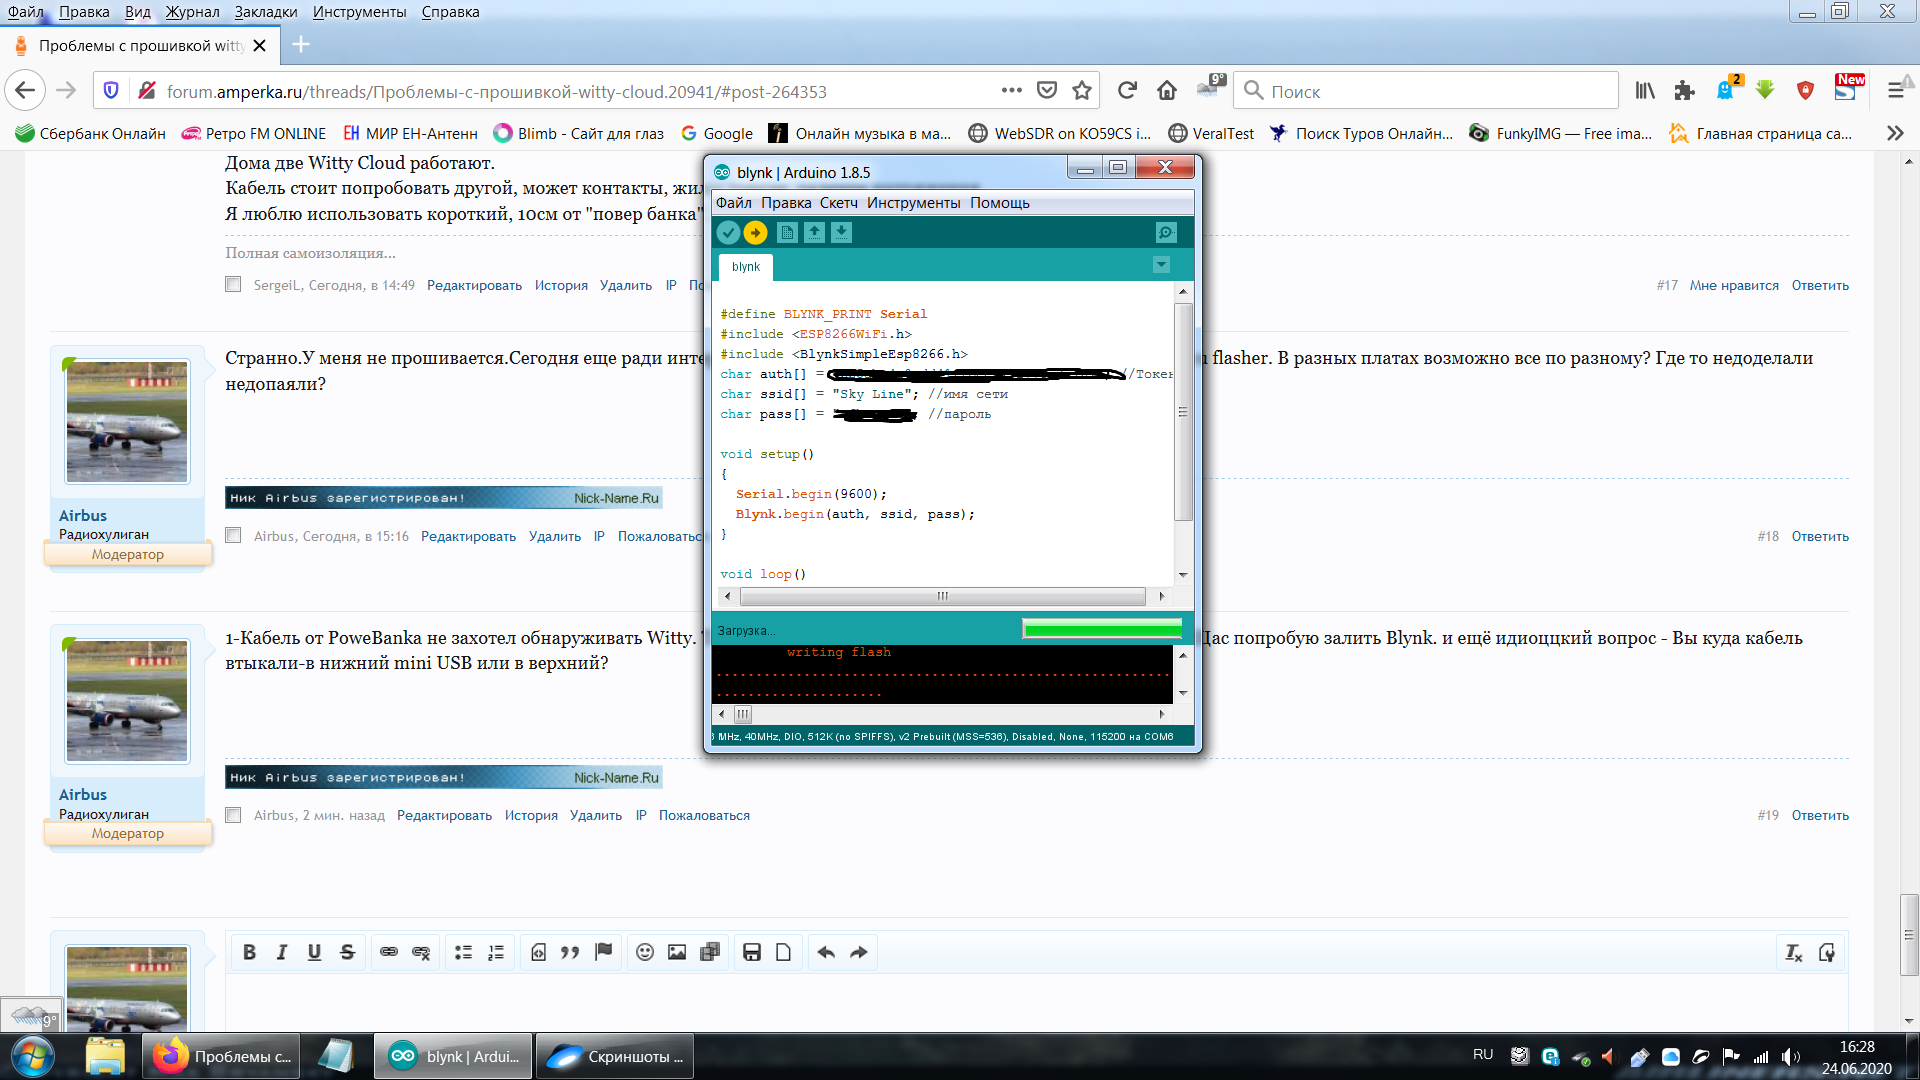Open Firefox page actions ellipsis menu
Viewport: 1920px width, 1080px height.
pyautogui.click(x=1012, y=91)
